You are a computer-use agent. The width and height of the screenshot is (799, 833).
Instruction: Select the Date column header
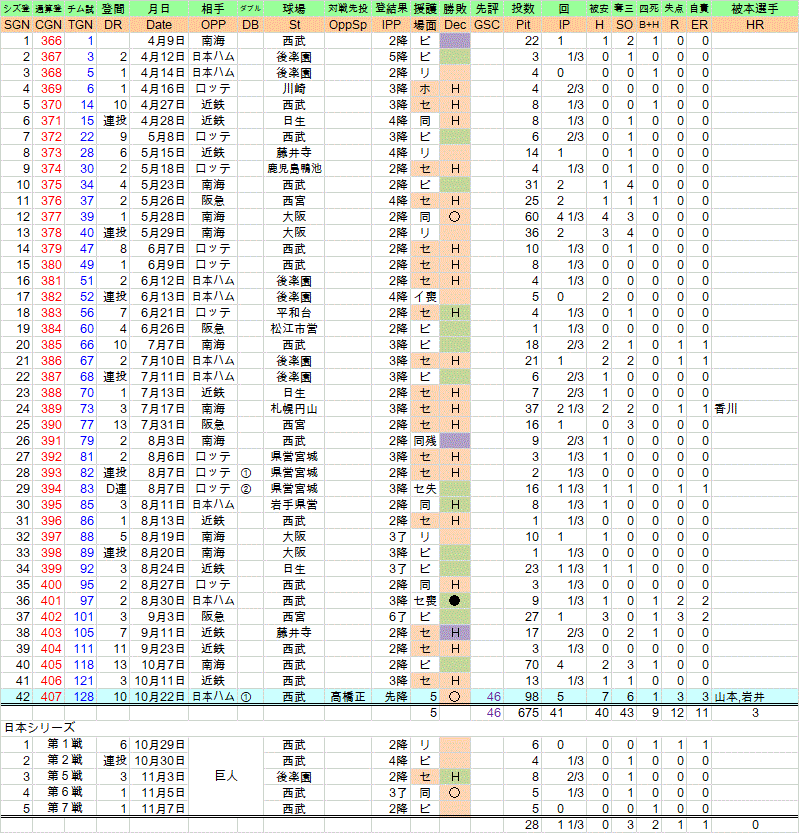pos(159,25)
